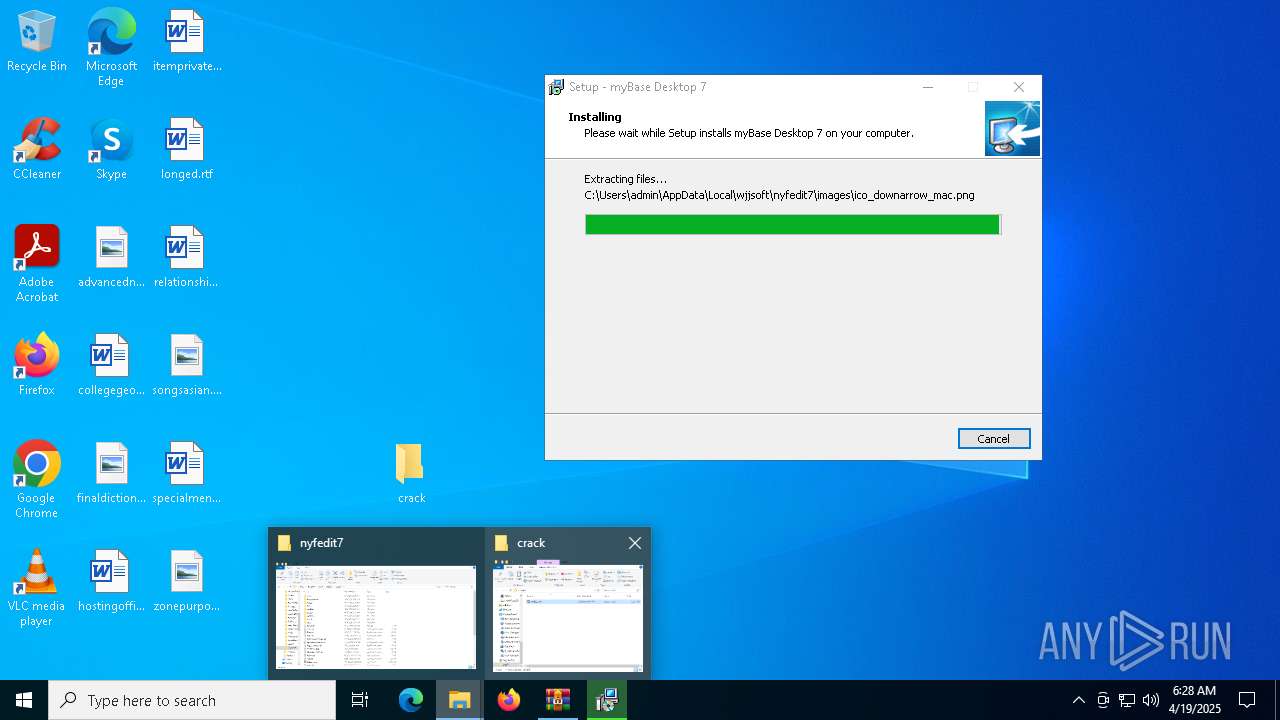This screenshot has width=1280, height=720.
Task: Select the advancedn image file icon
Action: [111, 258]
